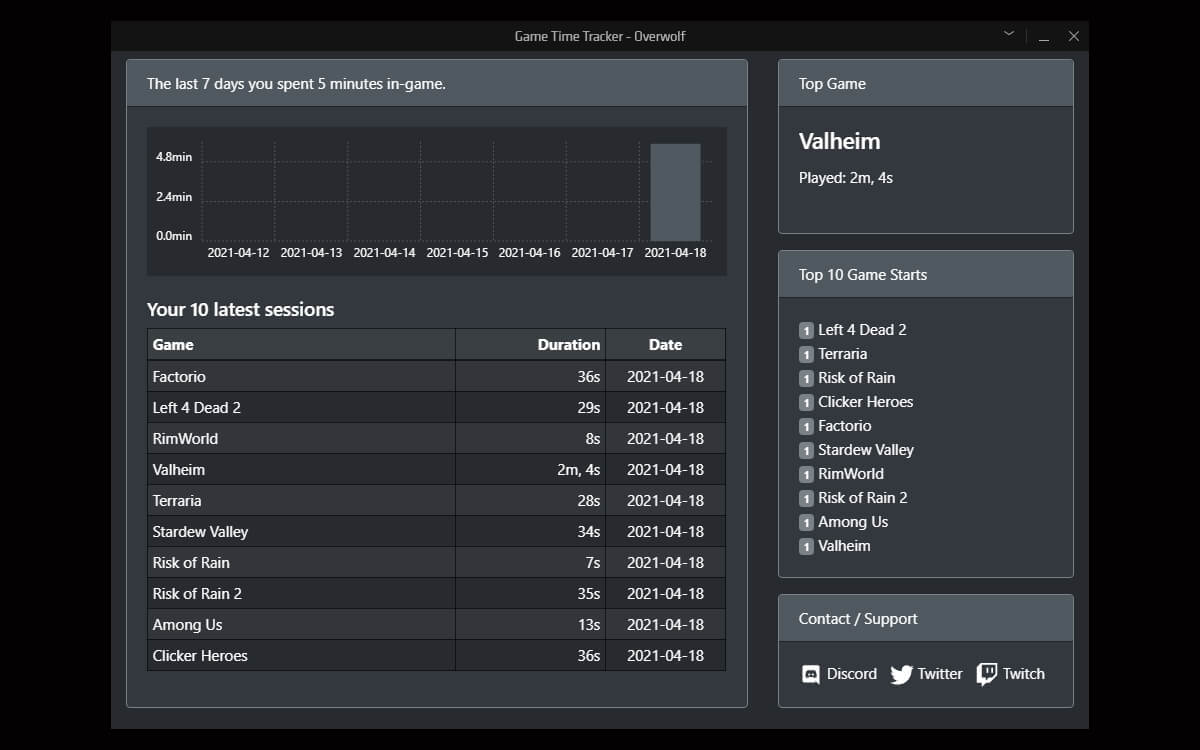Click the count badge next to Among Us
The width and height of the screenshot is (1200, 750).
806,522
